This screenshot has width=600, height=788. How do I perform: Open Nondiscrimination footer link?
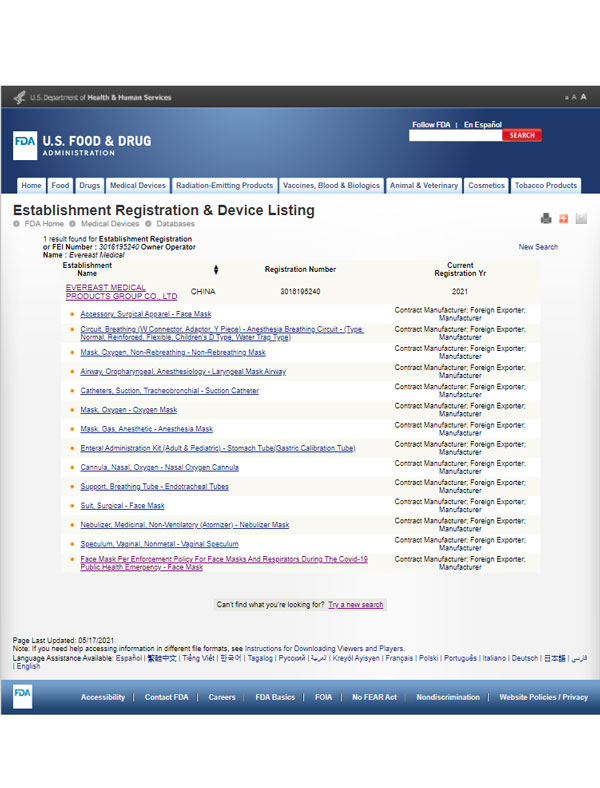[448, 697]
